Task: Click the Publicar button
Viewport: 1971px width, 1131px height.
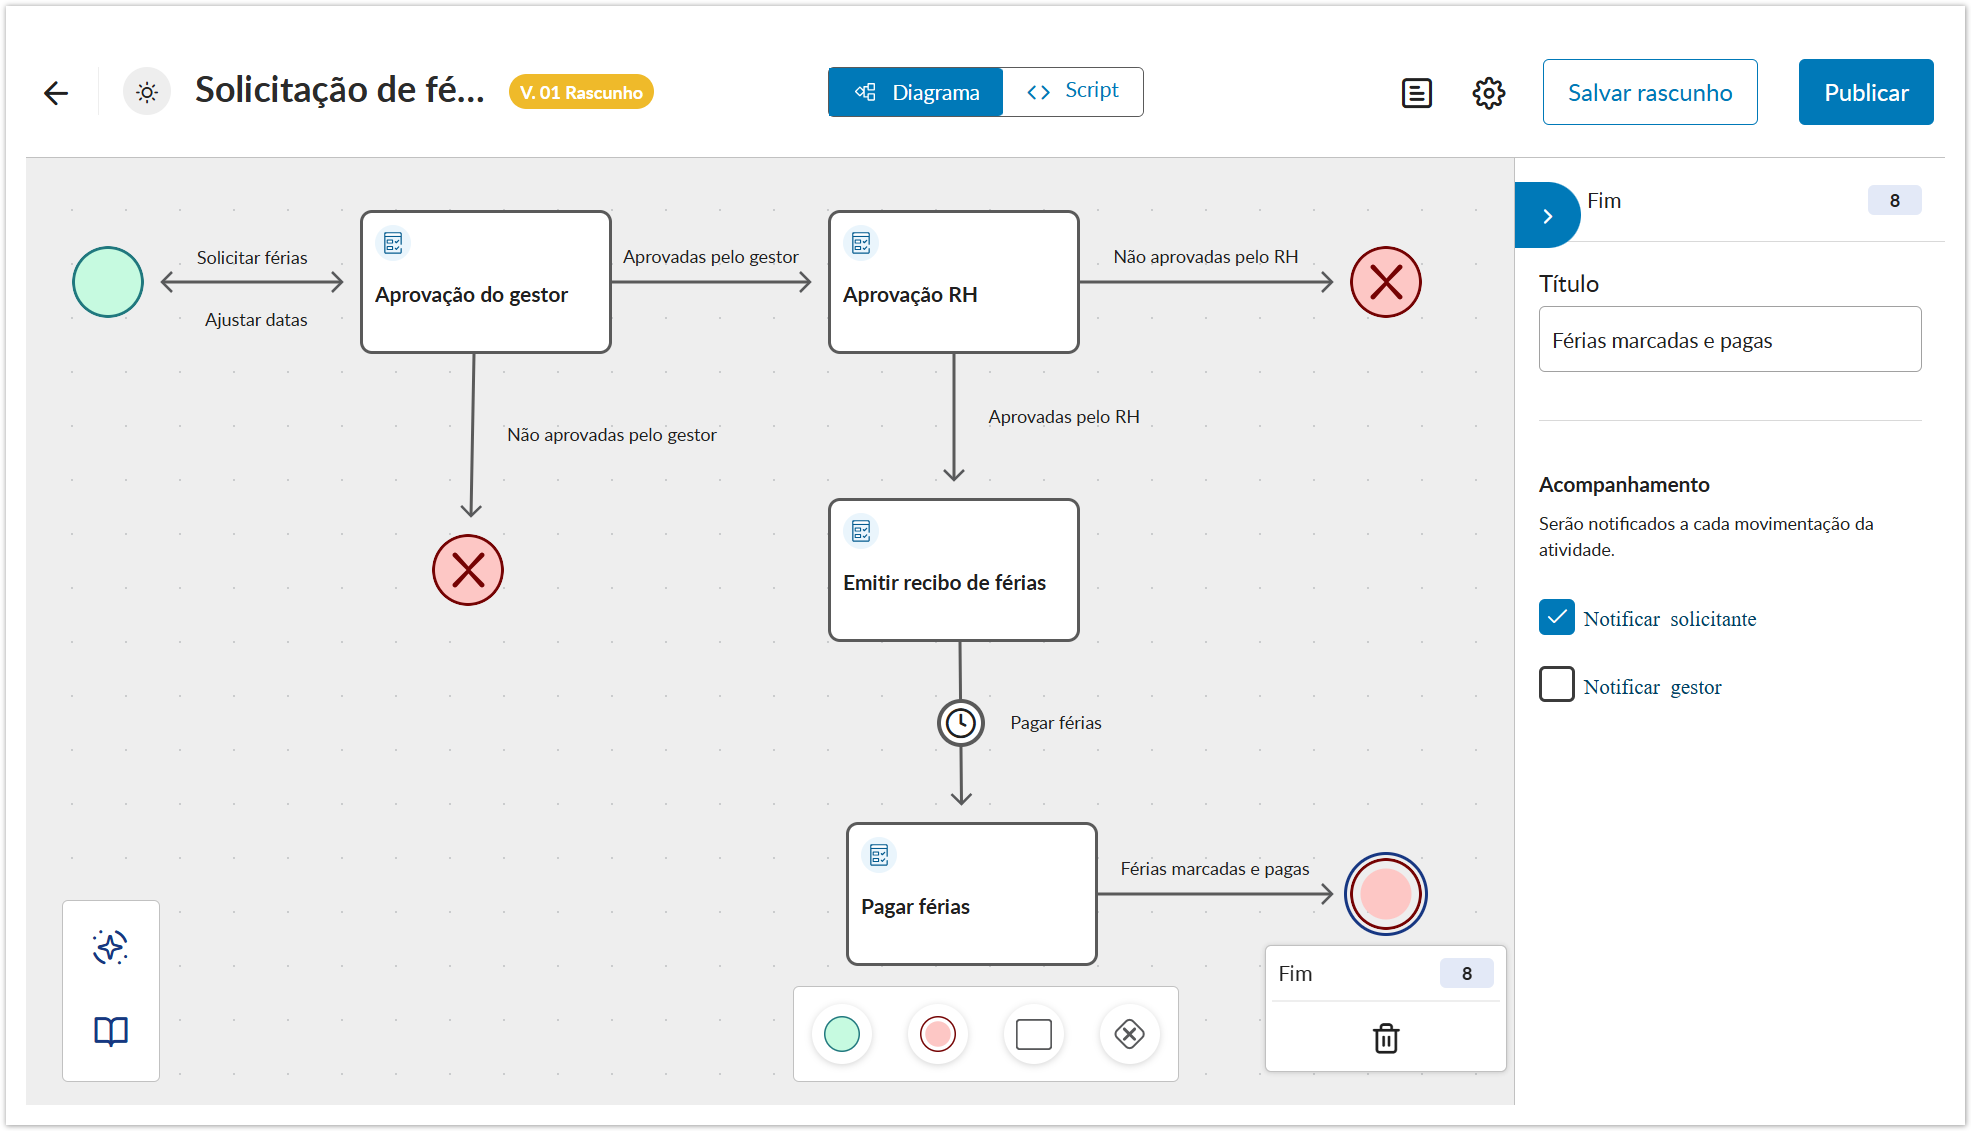Action: click(1865, 92)
